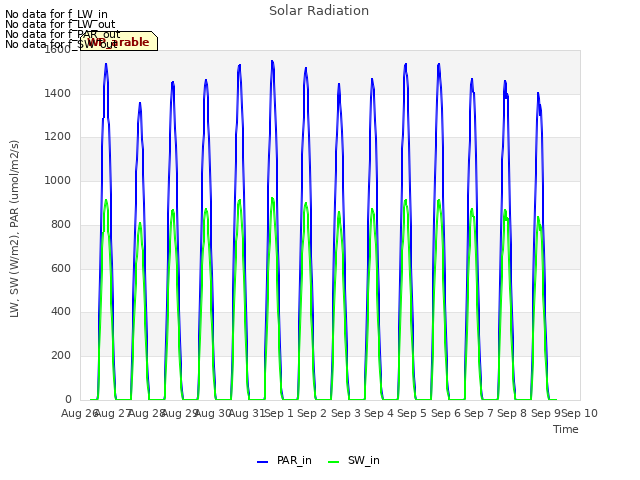The width and height of the screenshot is (640, 480).
Task: Click the Sep 10 x-axis tick label
Action: tap(579, 413)
